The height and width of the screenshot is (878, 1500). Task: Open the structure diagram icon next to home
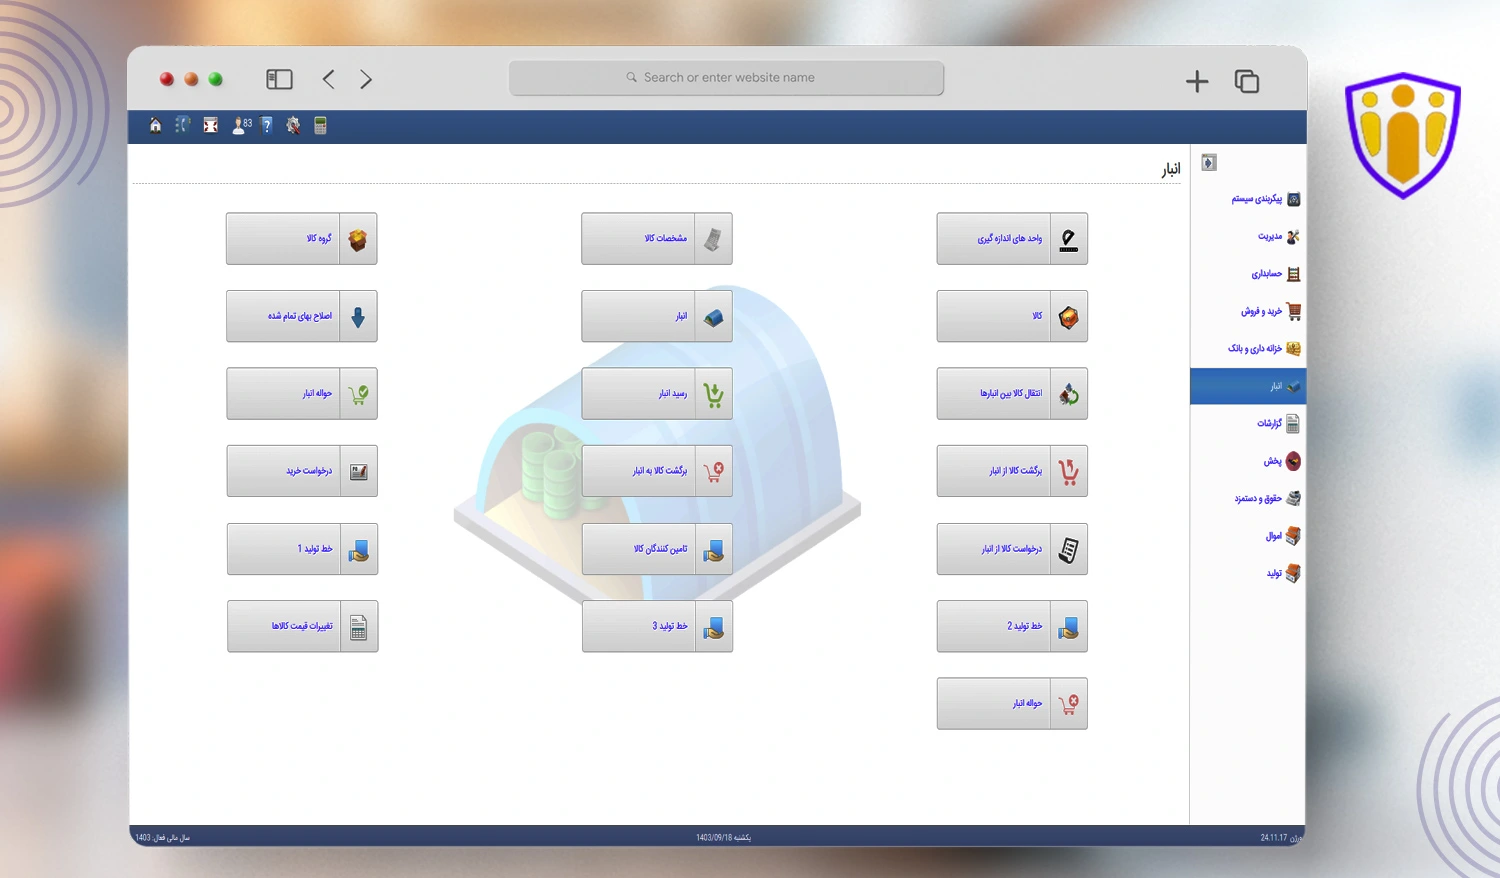182,125
